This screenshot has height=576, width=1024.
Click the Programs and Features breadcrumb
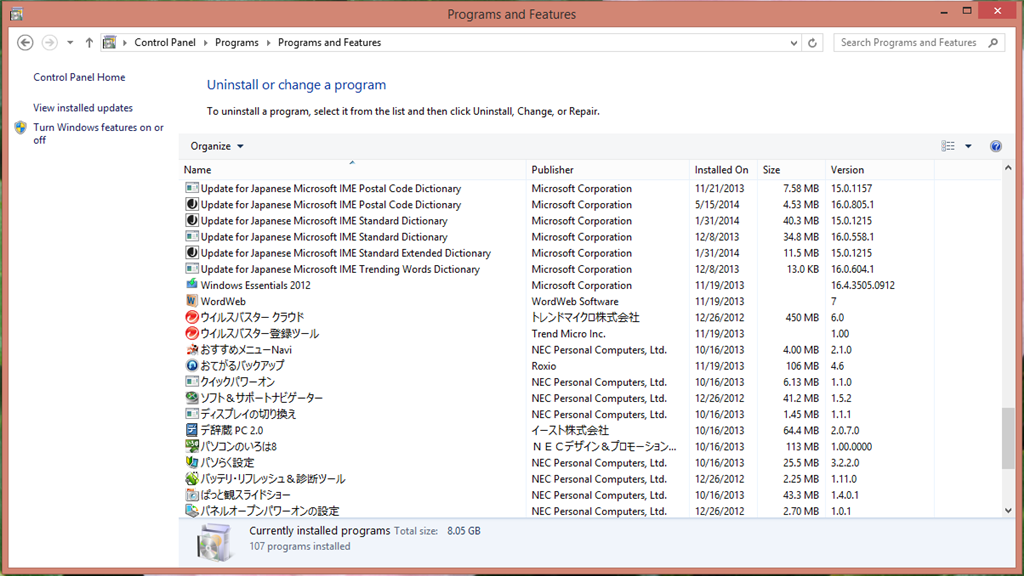coord(329,42)
